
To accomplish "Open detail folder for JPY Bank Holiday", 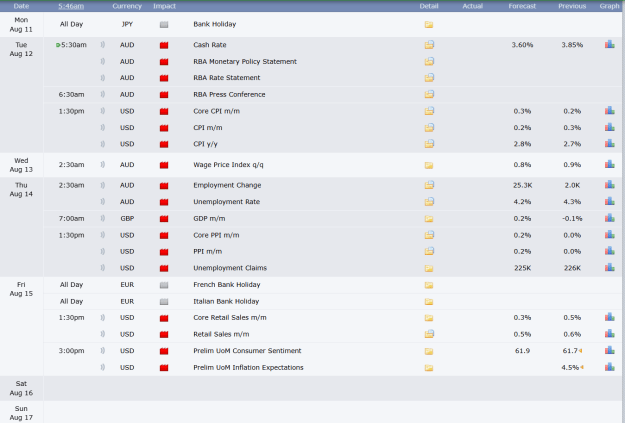I will (x=429, y=25).
